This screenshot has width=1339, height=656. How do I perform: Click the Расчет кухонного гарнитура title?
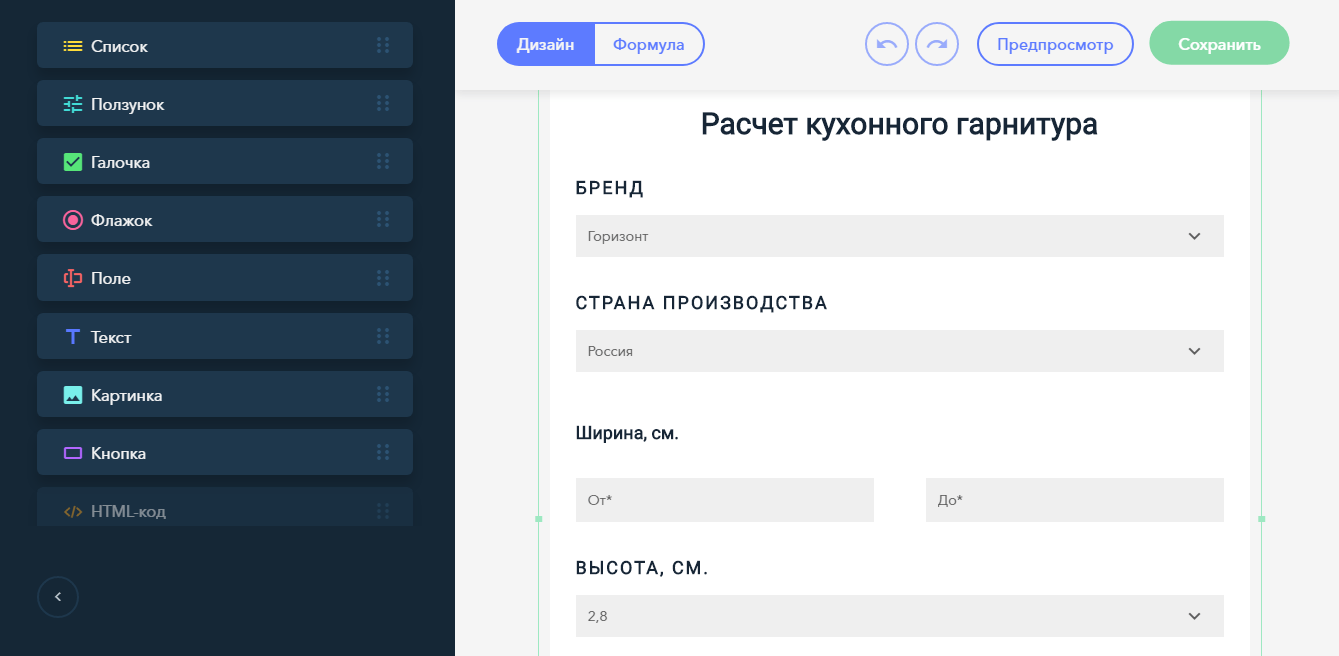tap(899, 124)
